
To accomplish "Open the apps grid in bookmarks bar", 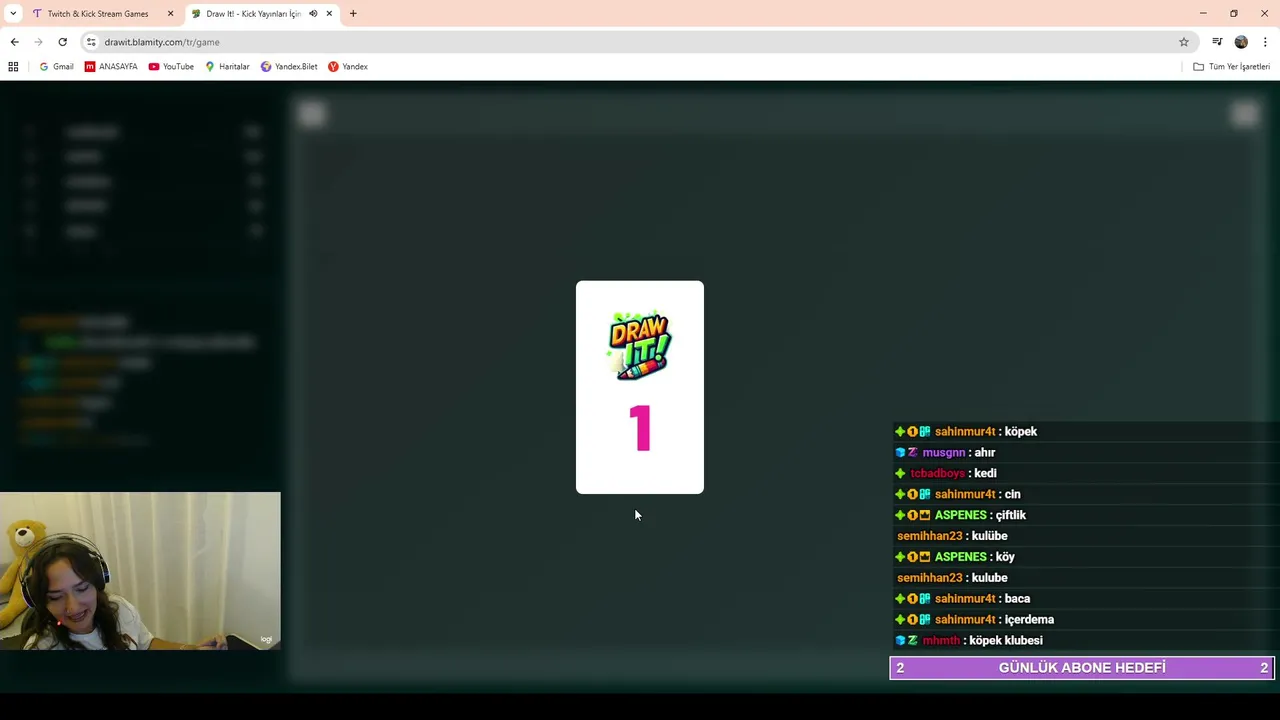I will [13, 67].
